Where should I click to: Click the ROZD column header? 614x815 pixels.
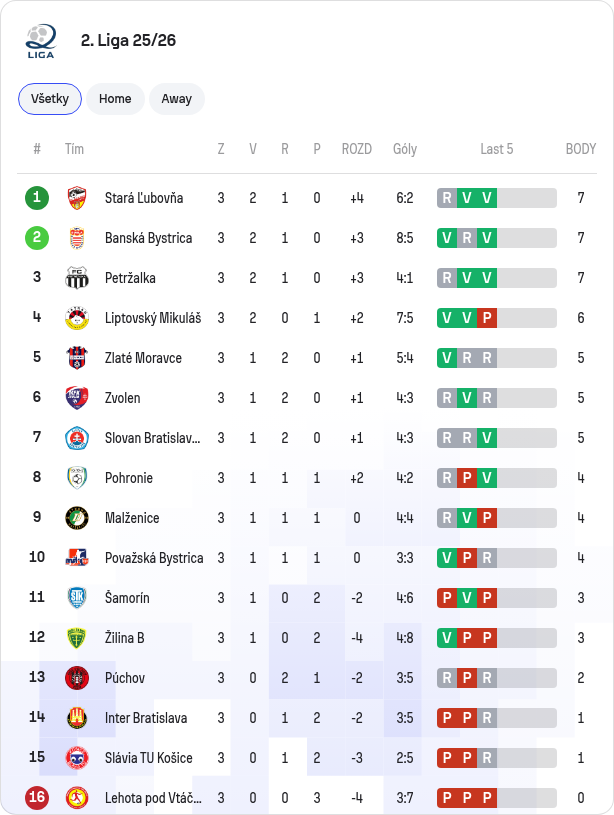357,149
